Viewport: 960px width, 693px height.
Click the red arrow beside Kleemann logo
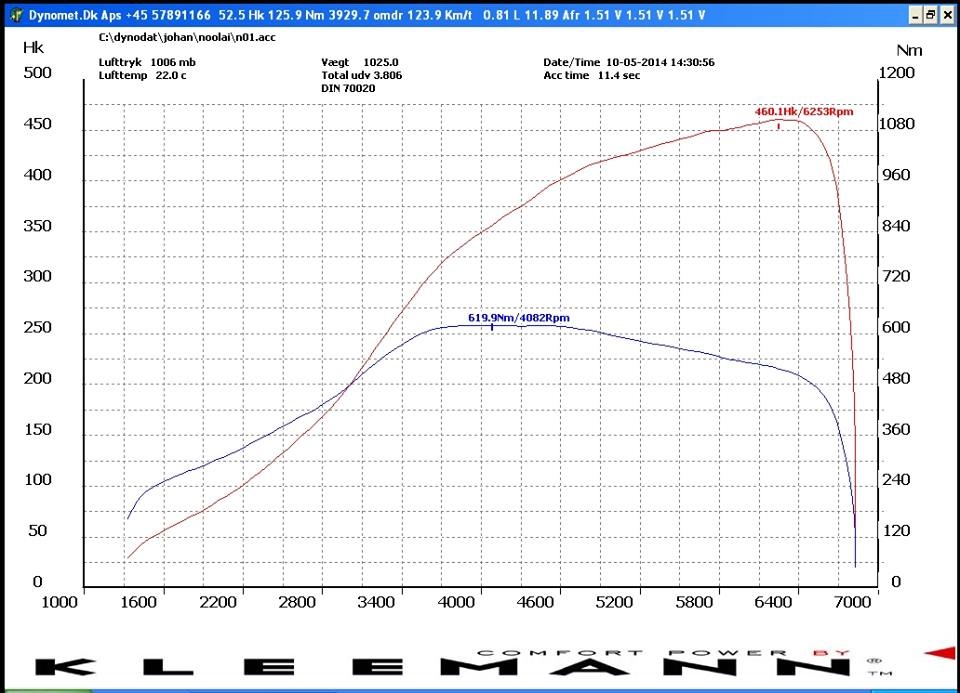tap(939, 653)
